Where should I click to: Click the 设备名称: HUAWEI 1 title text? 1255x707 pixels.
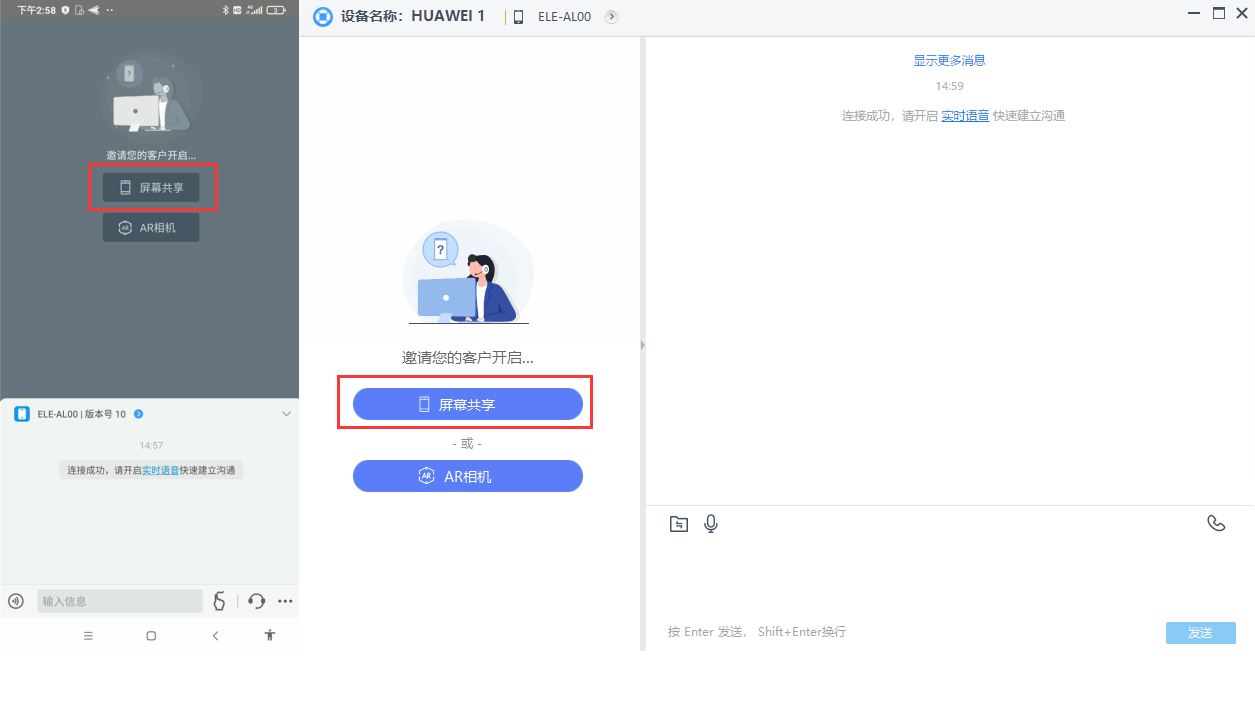(x=413, y=17)
